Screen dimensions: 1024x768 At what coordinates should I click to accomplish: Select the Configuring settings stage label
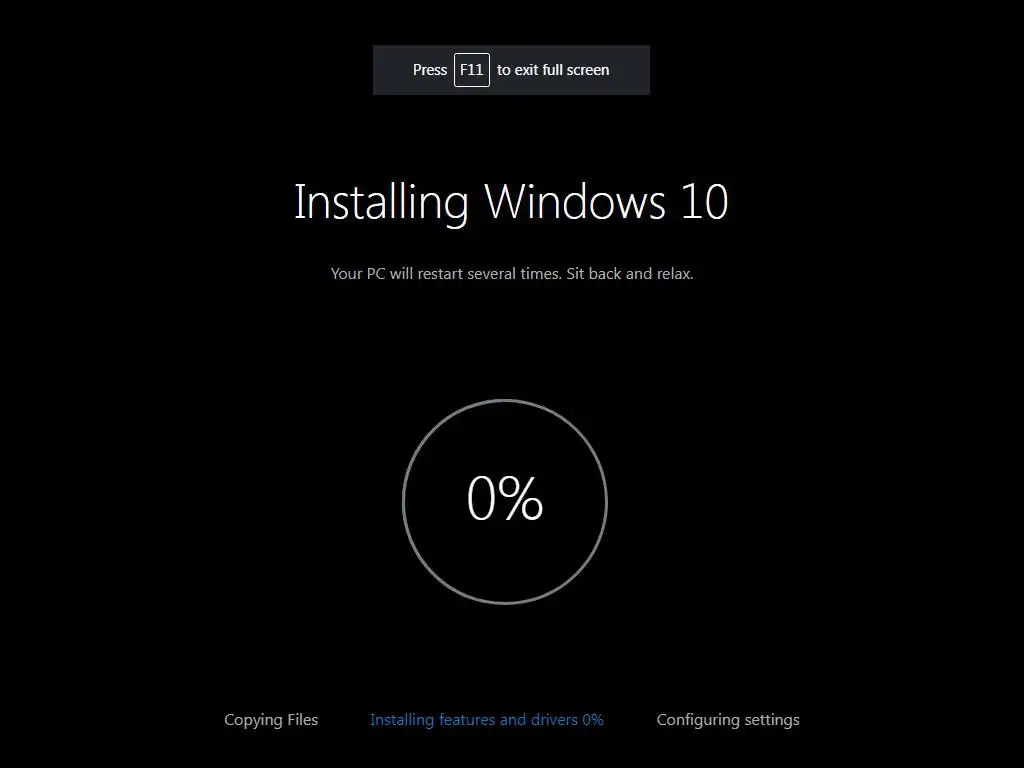[x=728, y=720]
